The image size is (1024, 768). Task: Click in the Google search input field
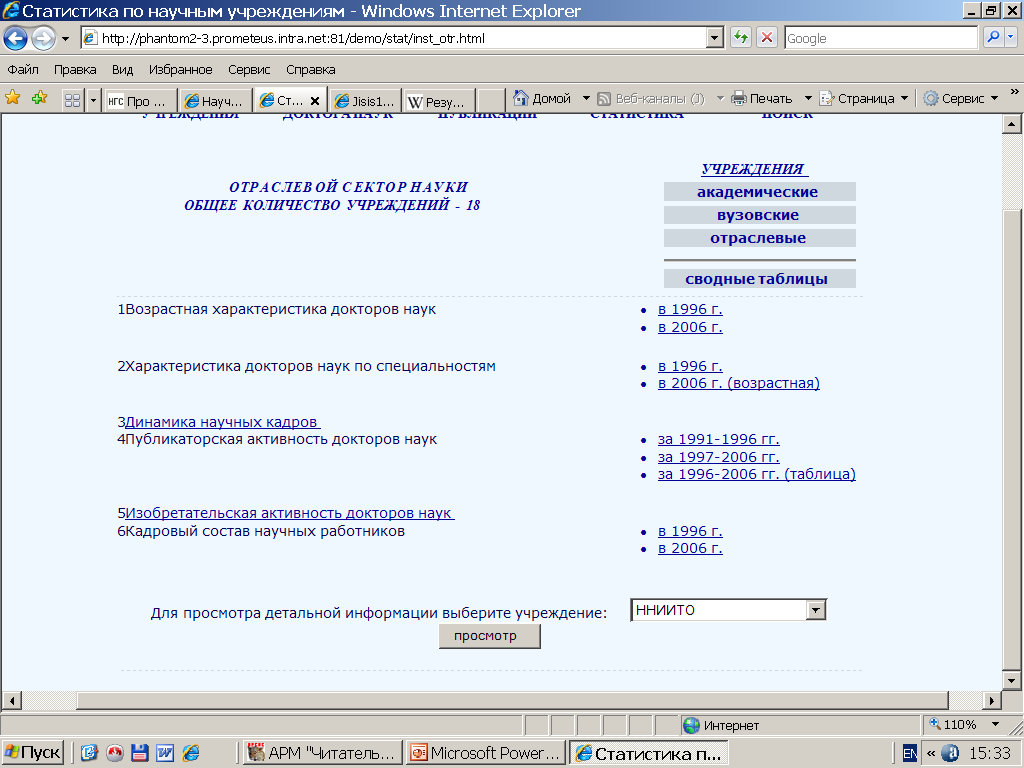click(878, 38)
